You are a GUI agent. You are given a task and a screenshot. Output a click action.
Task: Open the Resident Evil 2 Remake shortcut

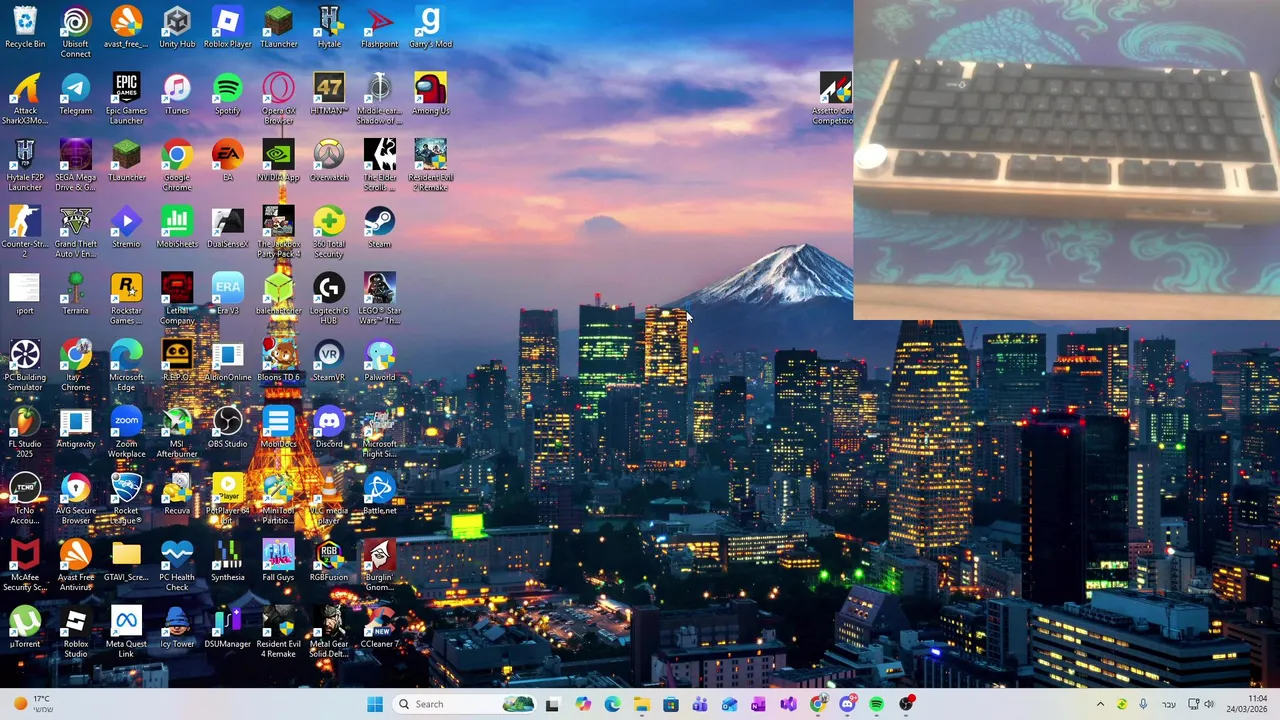[430, 165]
